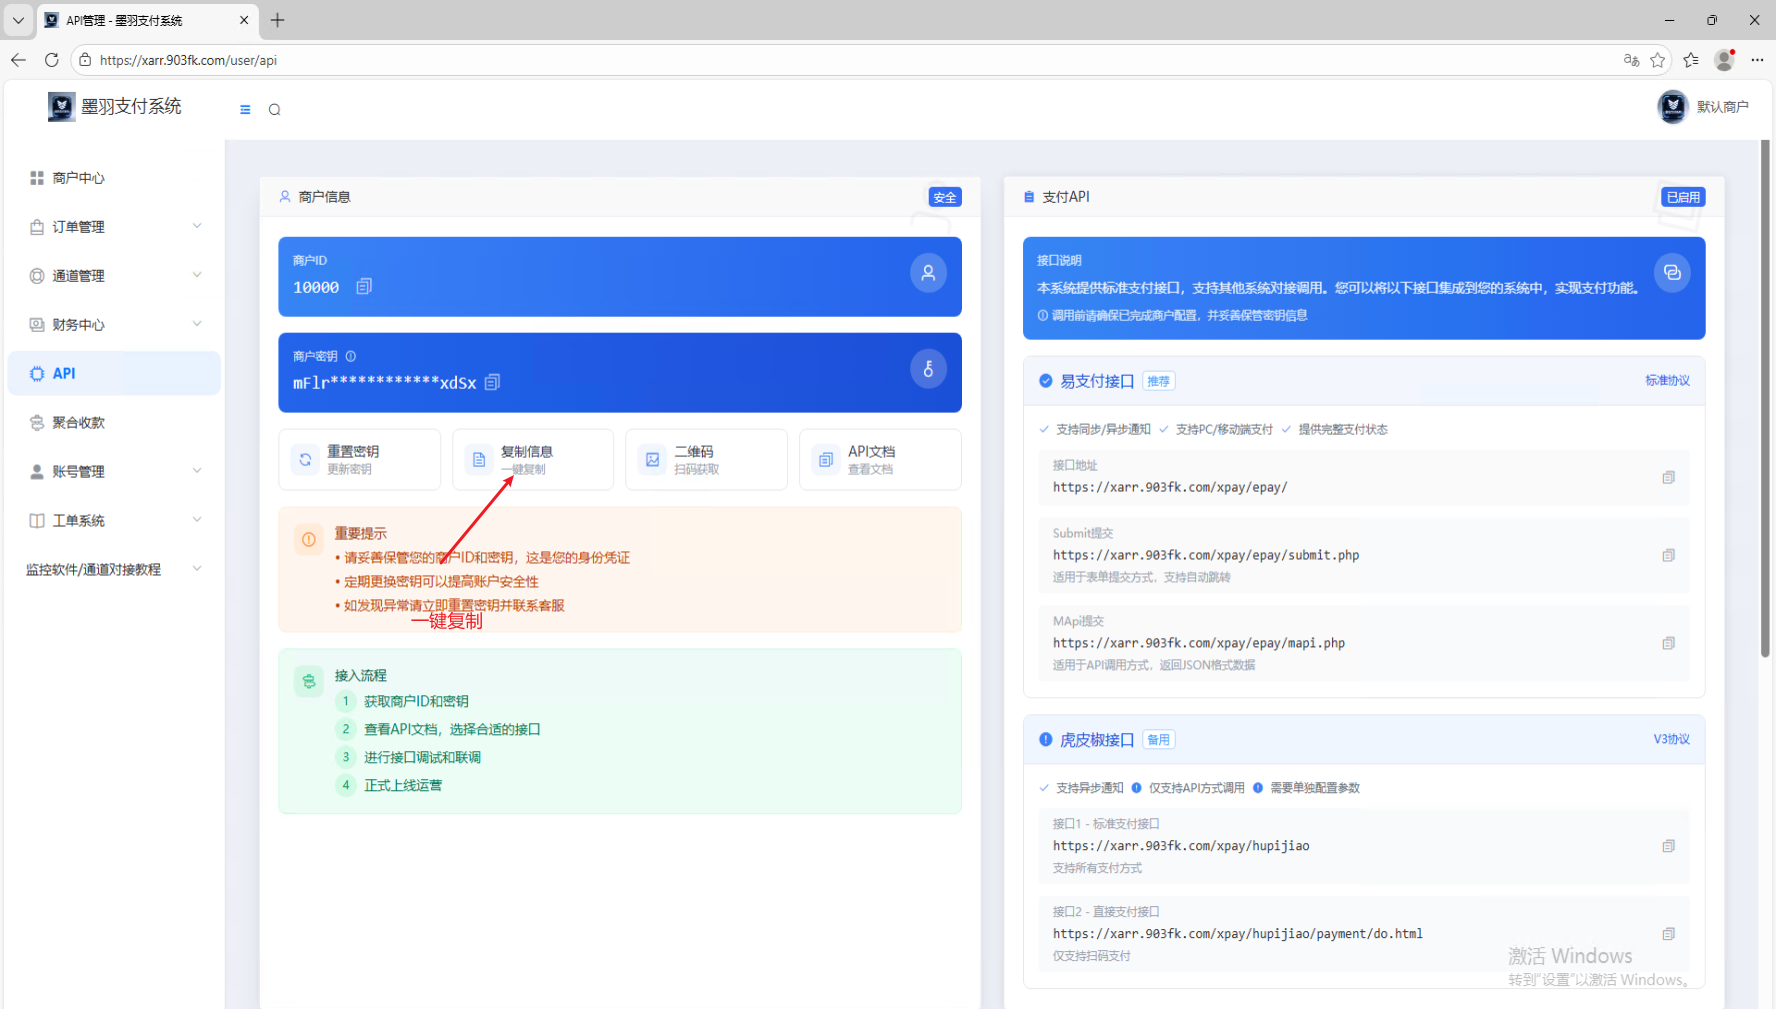Copy the submit.php URL
This screenshot has width=1776, height=1009.
pos(1668,556)
